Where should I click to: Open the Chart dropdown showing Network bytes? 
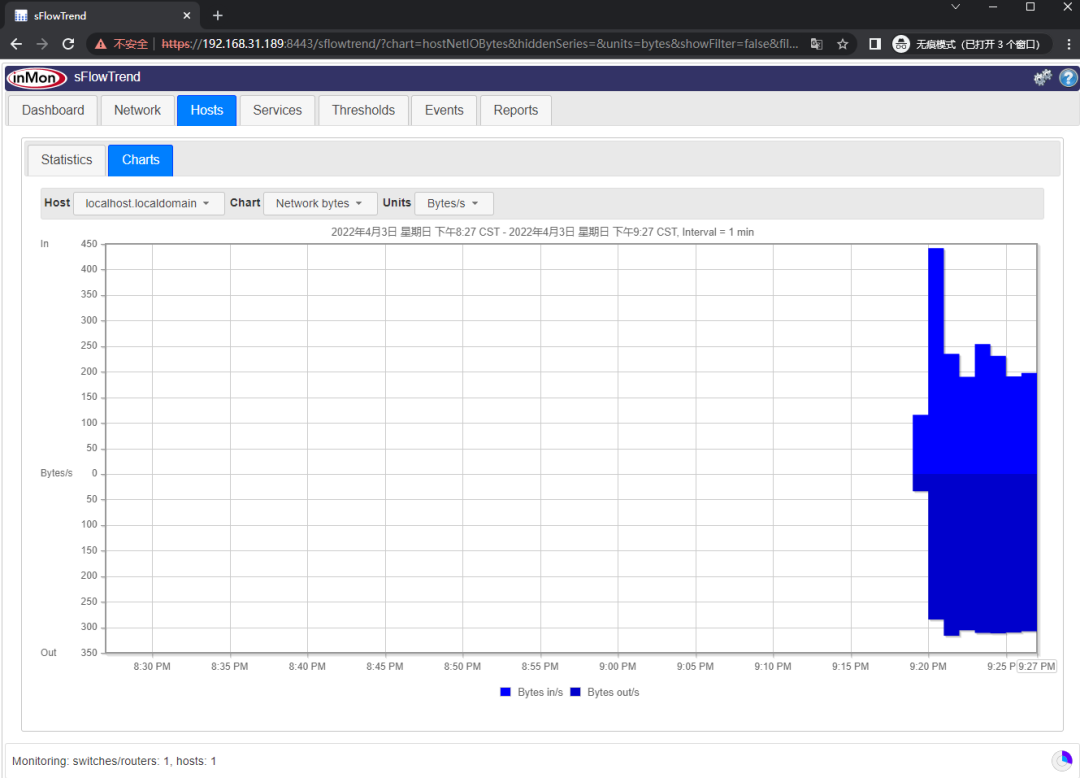pos(319,203)
